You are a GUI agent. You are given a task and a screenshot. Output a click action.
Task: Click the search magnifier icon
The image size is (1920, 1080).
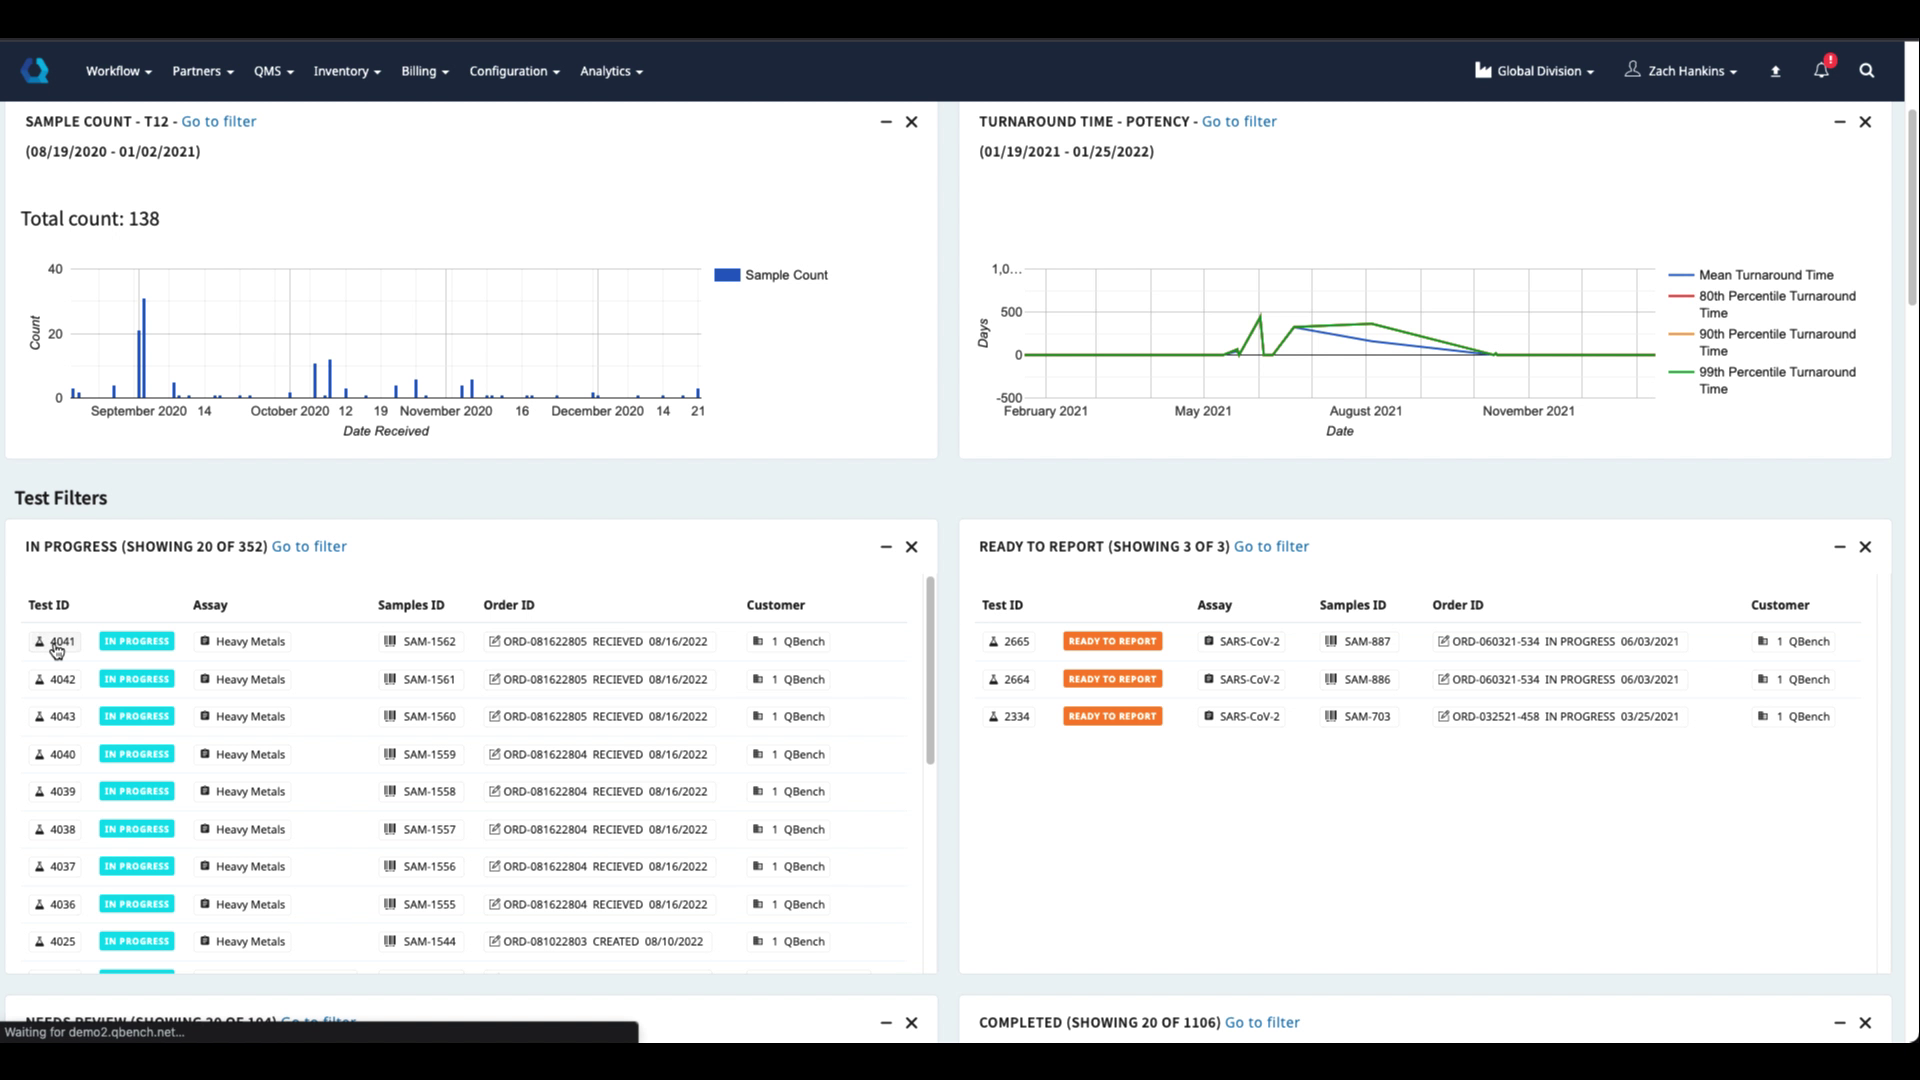(1866, 70)
